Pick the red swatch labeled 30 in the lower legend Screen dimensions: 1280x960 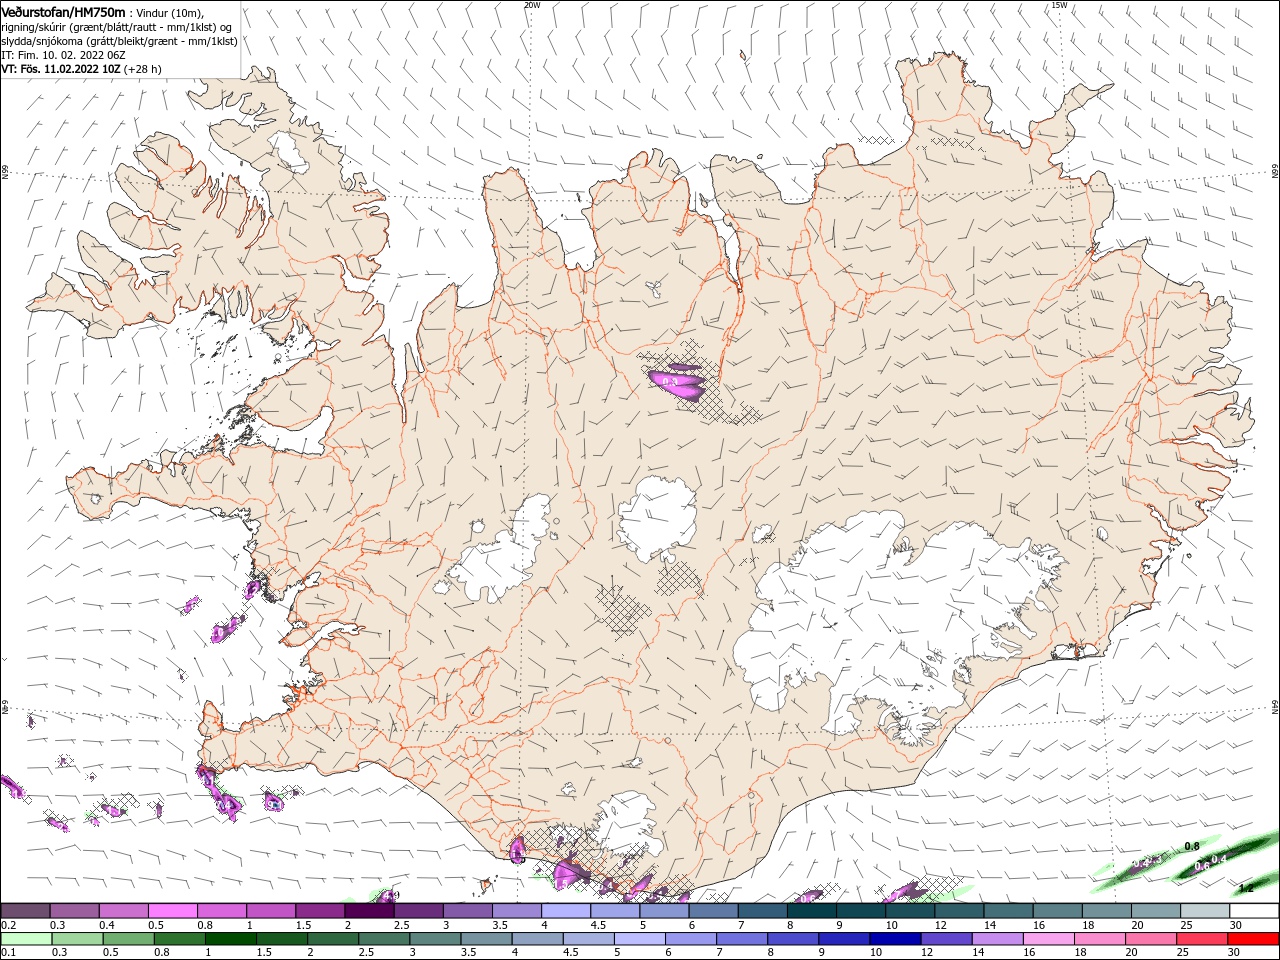point(1255,939)
